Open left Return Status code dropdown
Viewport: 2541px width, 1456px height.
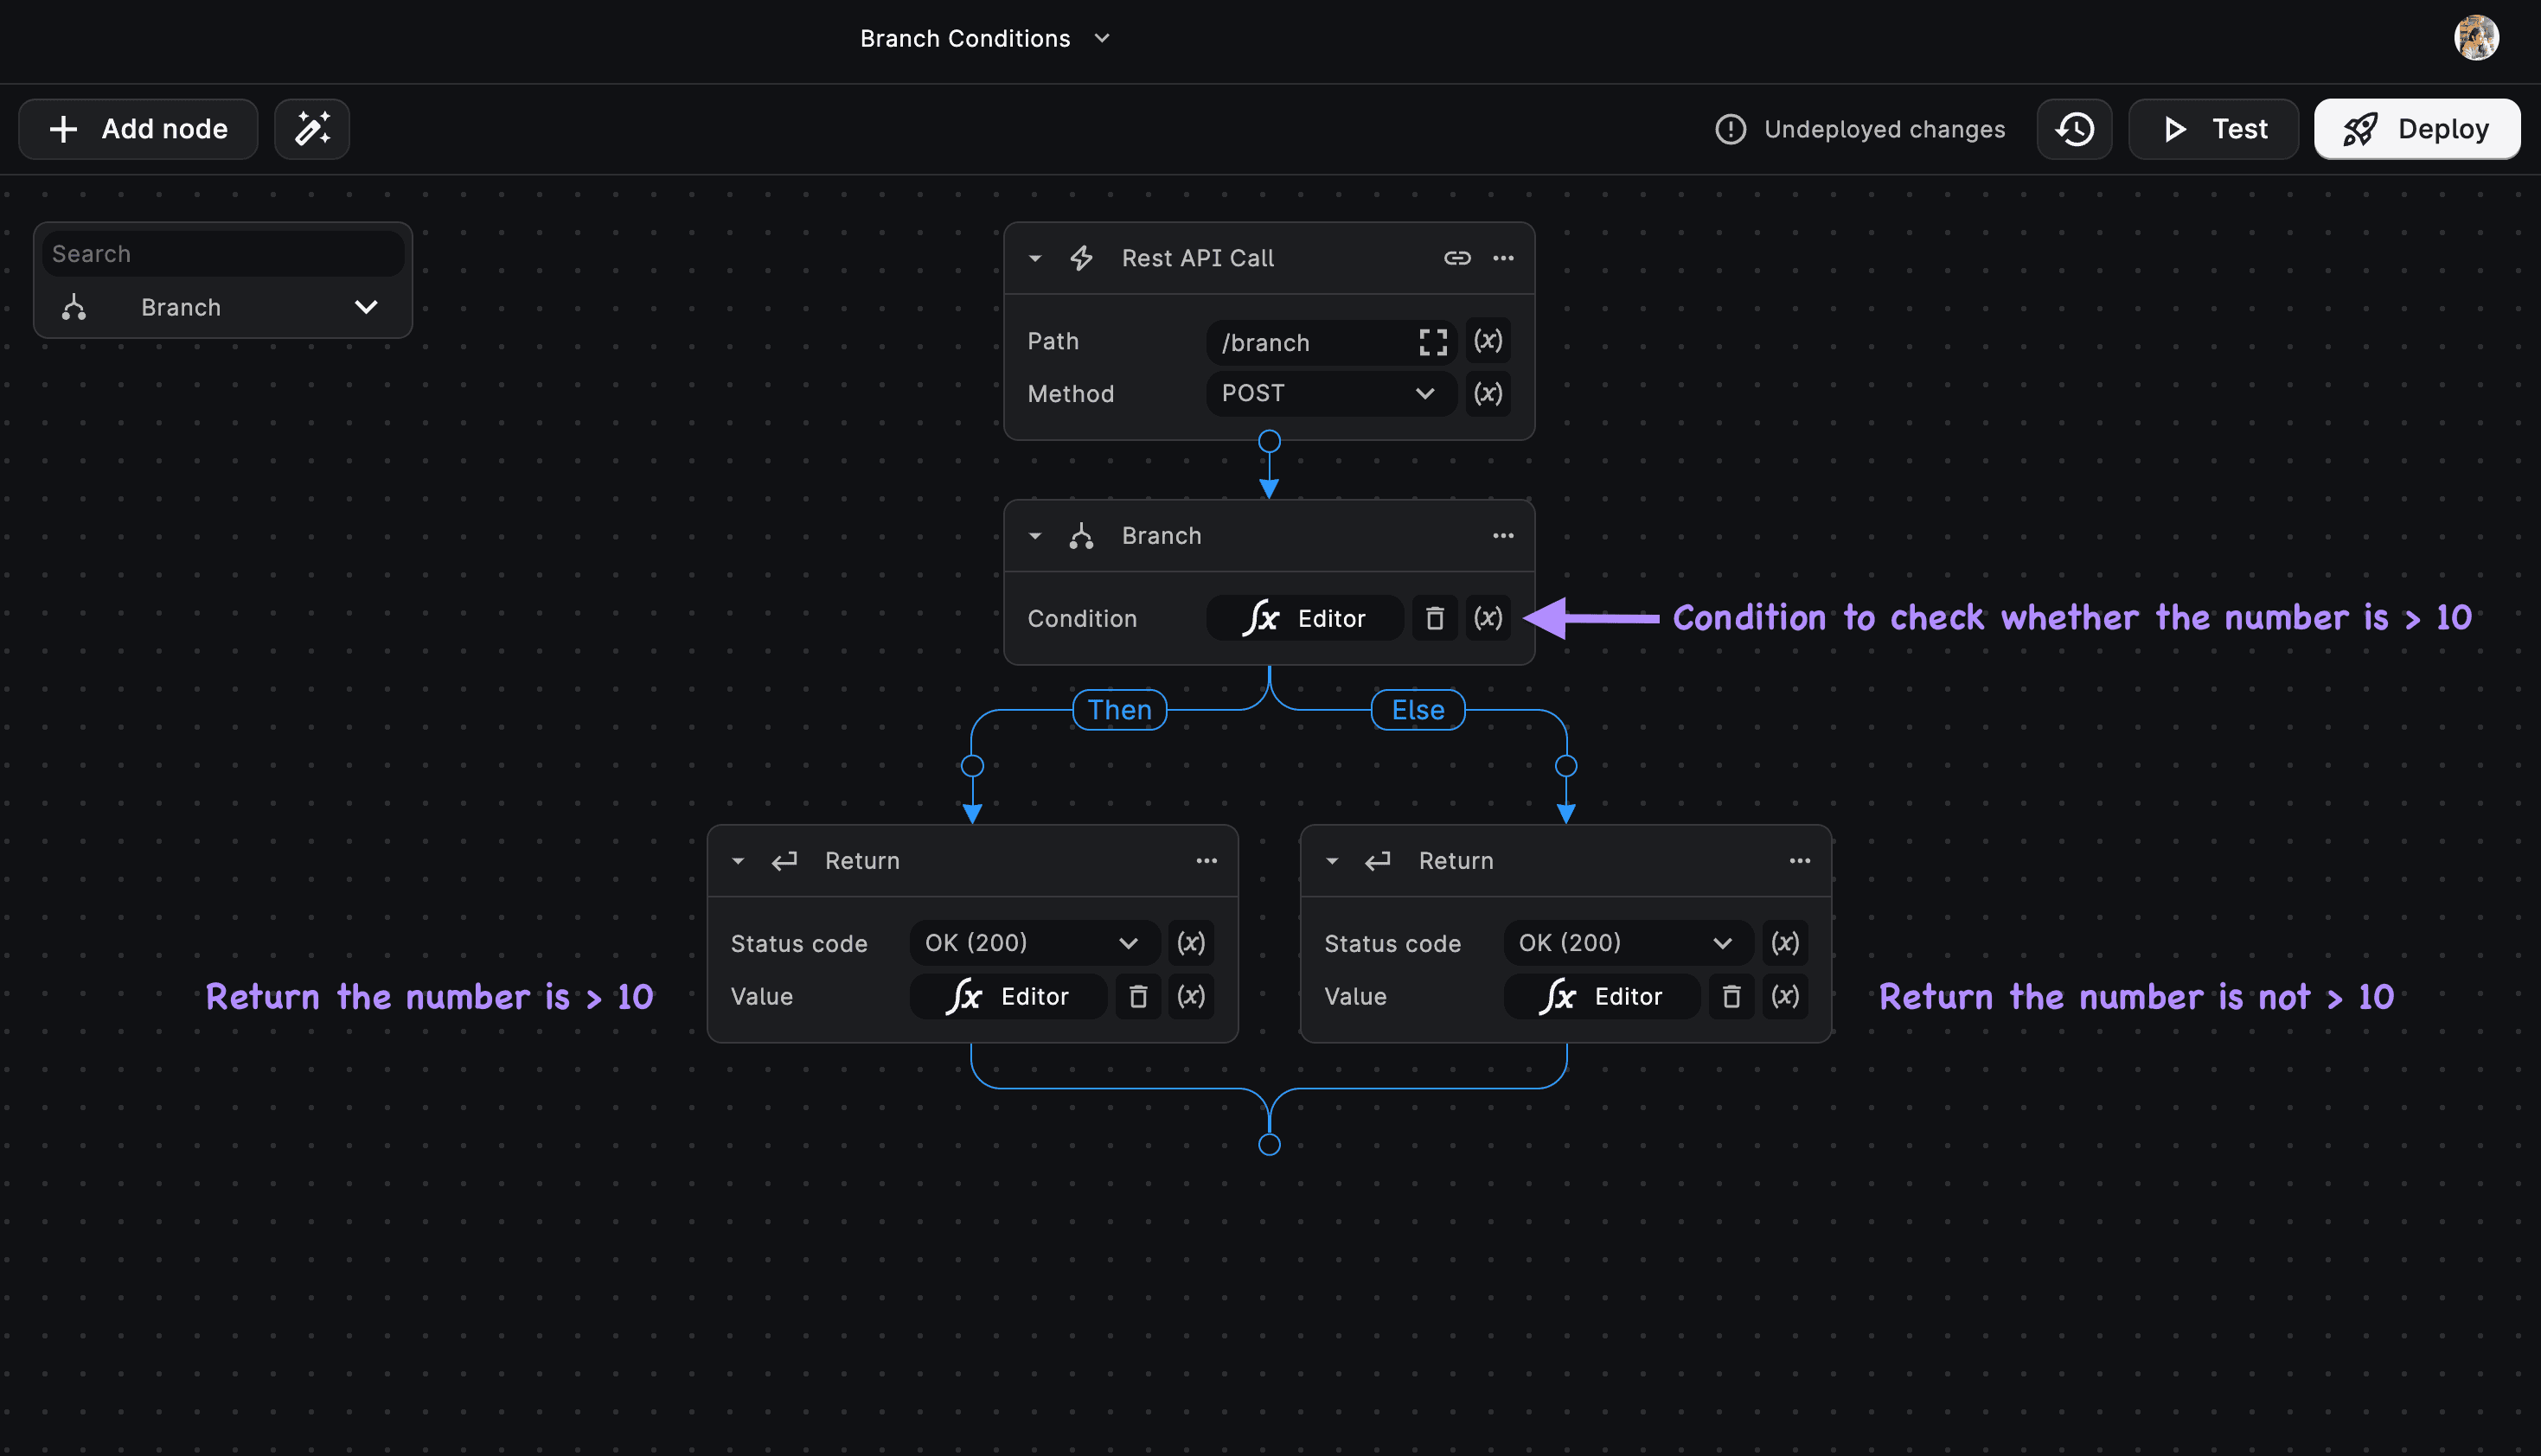(1032, 943)
